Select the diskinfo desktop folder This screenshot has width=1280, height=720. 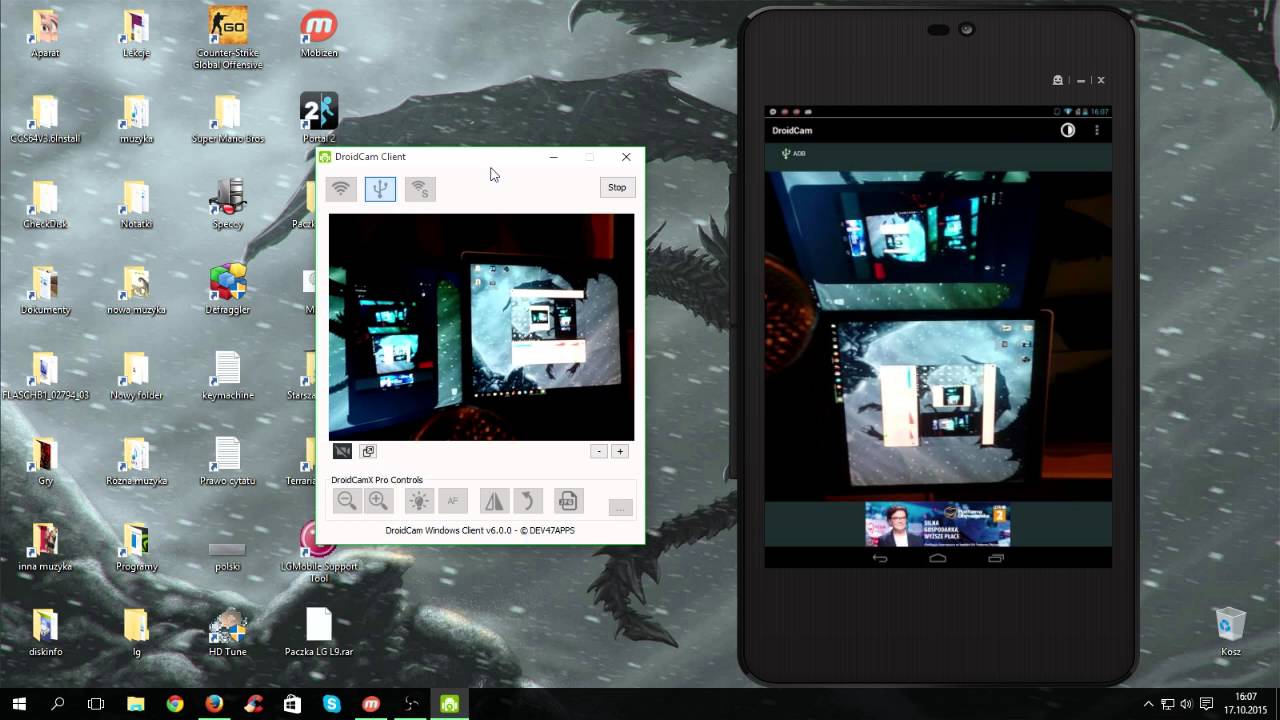(x=45, y=632)
